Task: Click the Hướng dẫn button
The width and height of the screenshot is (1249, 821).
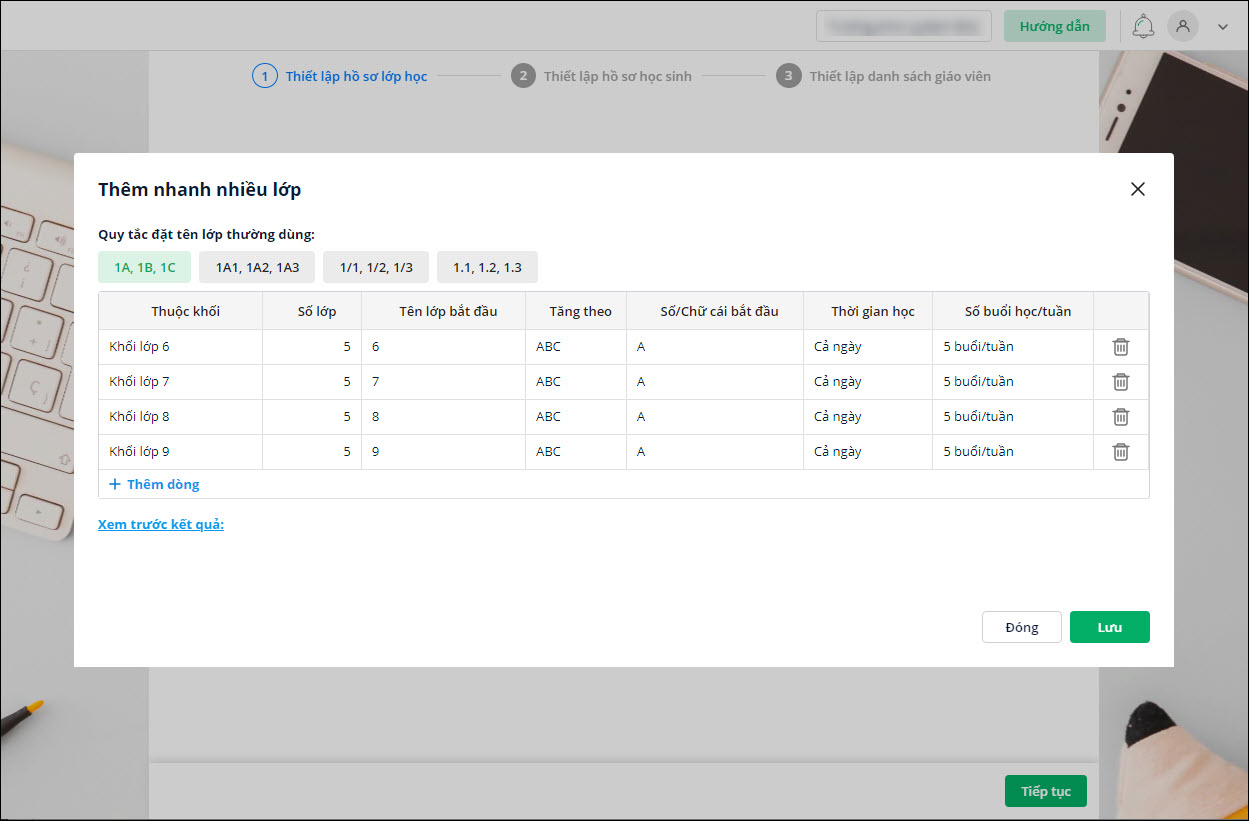Action: click(x=1055, y=26)
